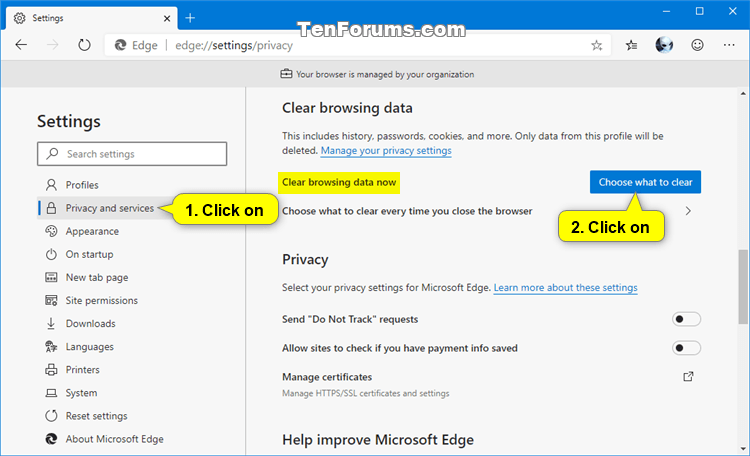This screenshot has width=750, height=456.
Task: Toggle Allow sites to check payment info
Action: [686, 348]
